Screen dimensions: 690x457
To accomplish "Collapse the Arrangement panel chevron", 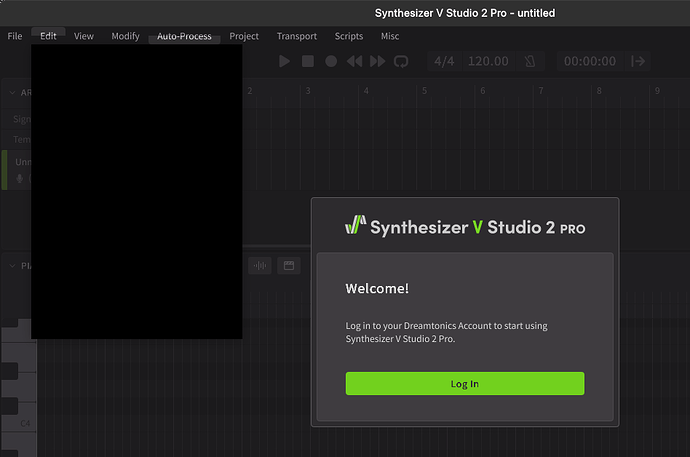I will (x=12, y=92).
